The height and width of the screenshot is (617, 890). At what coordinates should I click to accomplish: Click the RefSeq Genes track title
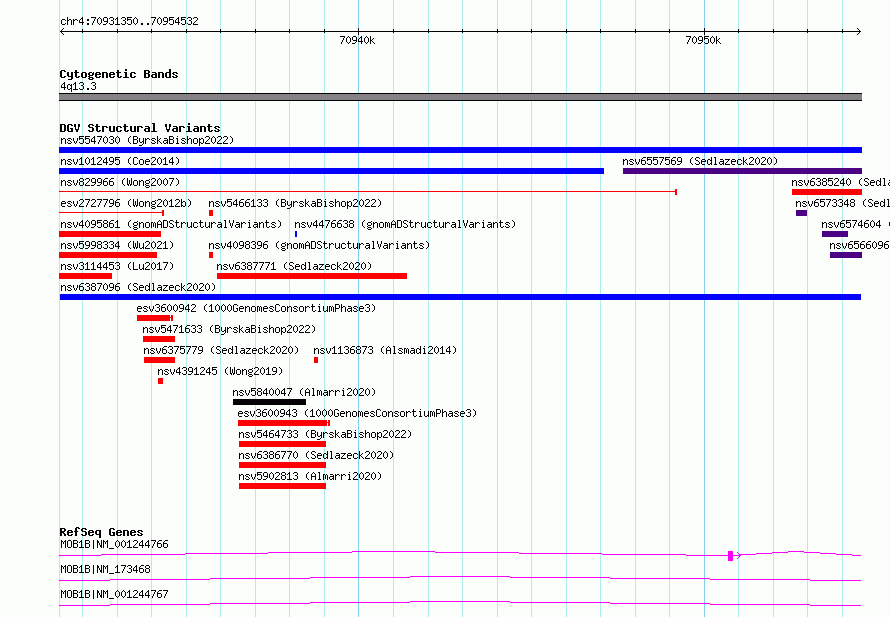(x=101, y=532)
